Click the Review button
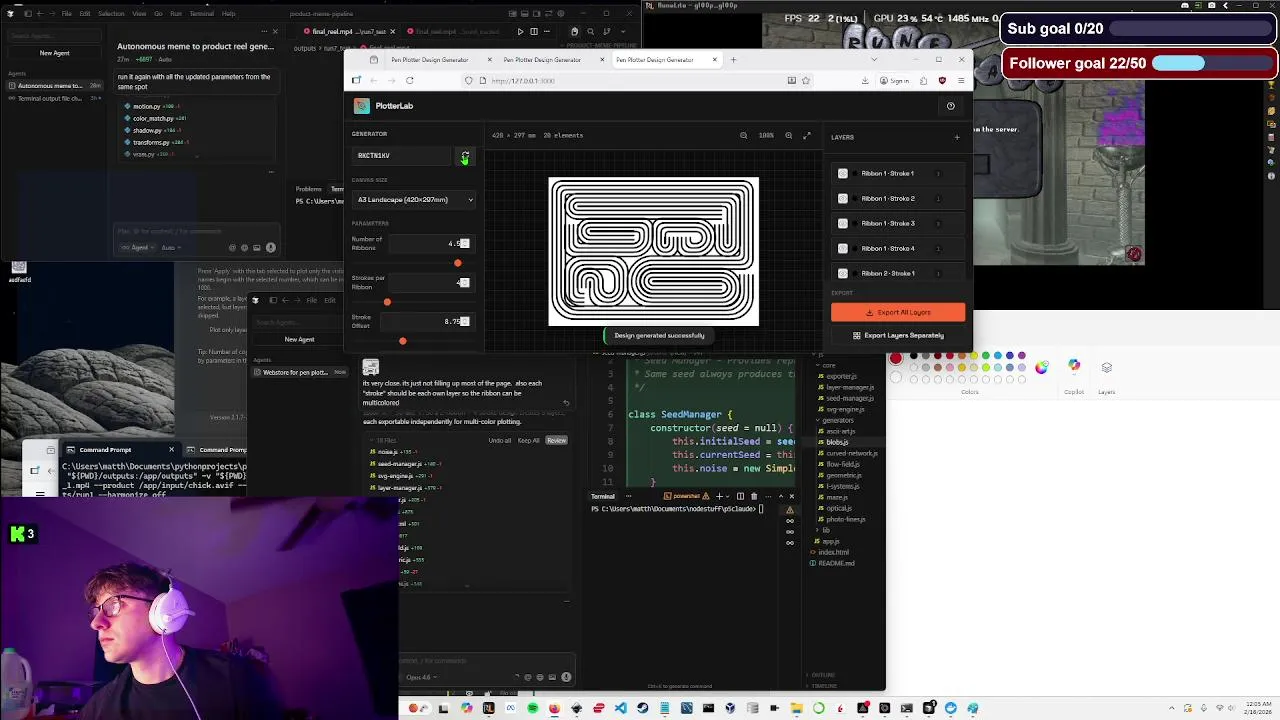Viewport: 1280px width, 720px height. [556, 441]
